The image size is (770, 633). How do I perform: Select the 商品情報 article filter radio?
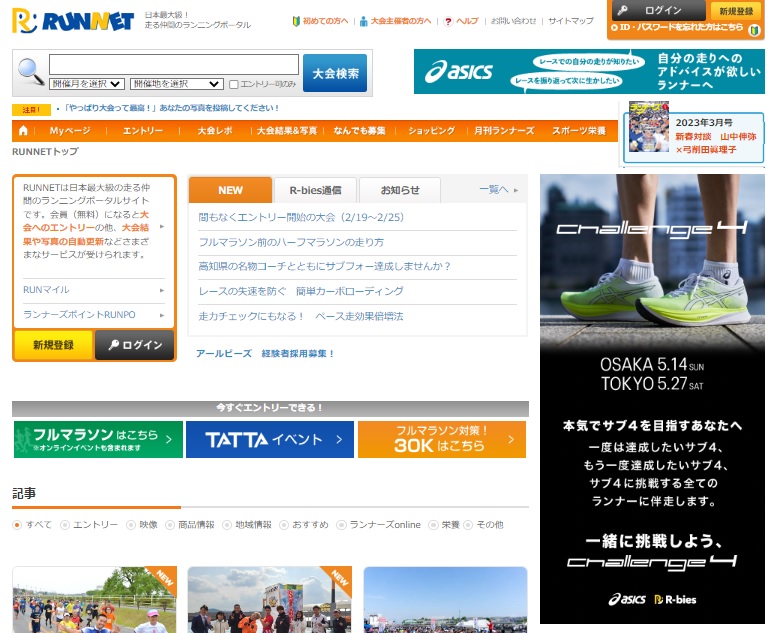[169, 525]
